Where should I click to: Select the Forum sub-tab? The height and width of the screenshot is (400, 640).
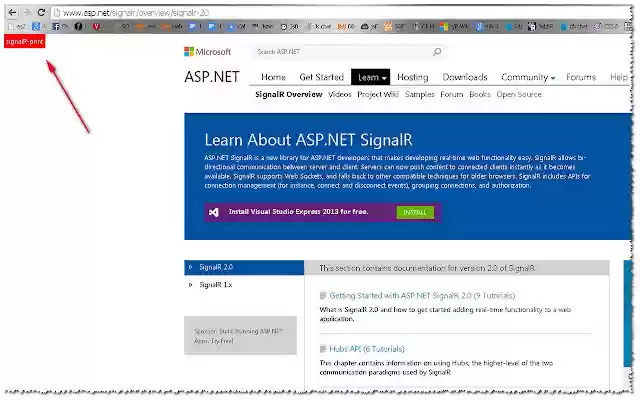451,94
